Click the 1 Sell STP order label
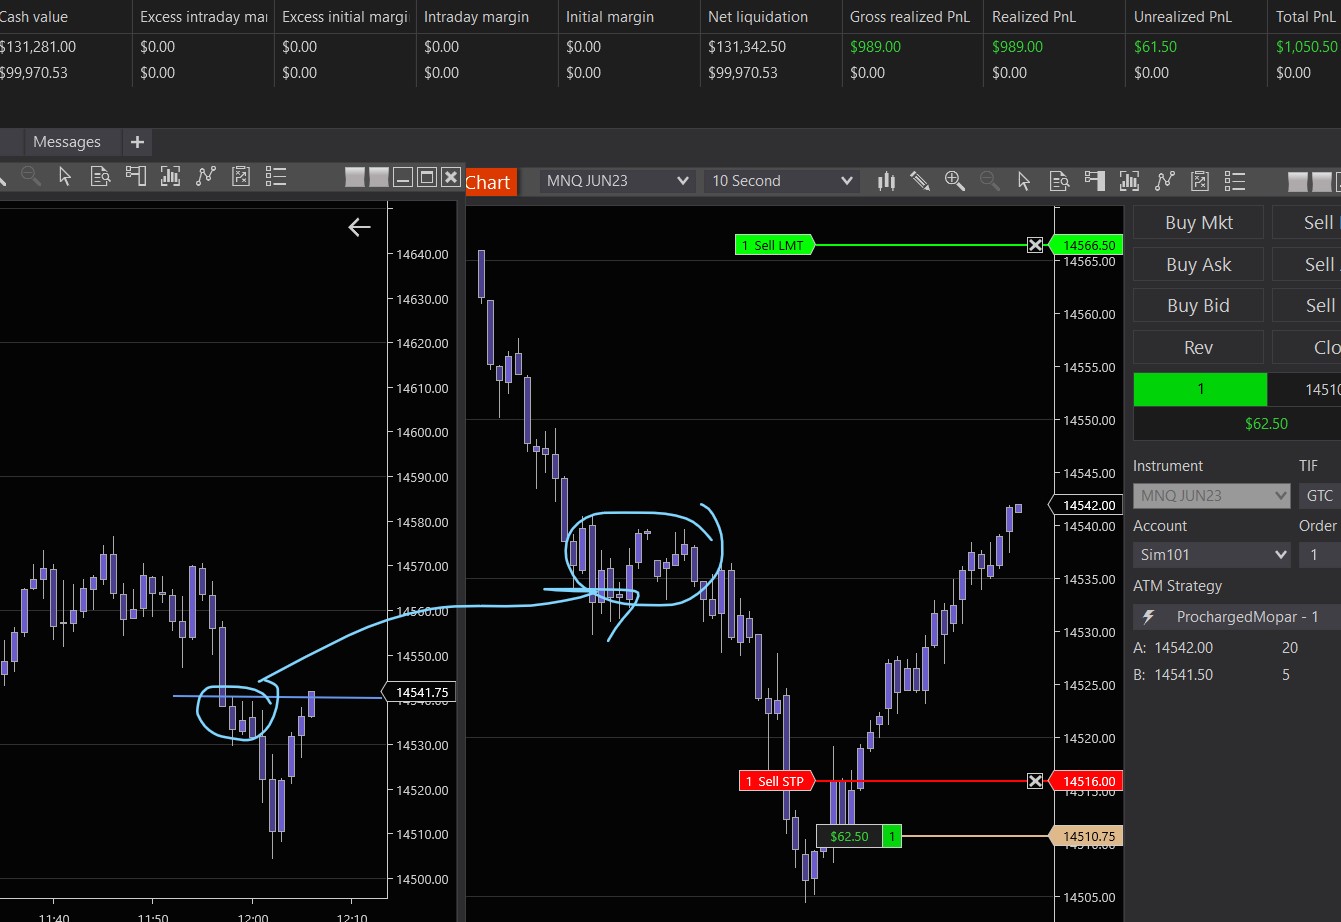1341x922 pixels. (x=776, y=781)
